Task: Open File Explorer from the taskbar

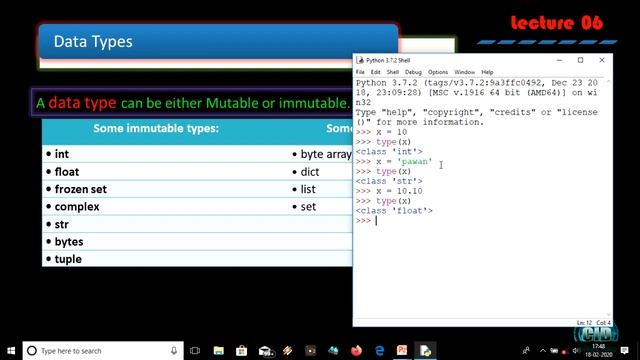Action: [219, 351]
